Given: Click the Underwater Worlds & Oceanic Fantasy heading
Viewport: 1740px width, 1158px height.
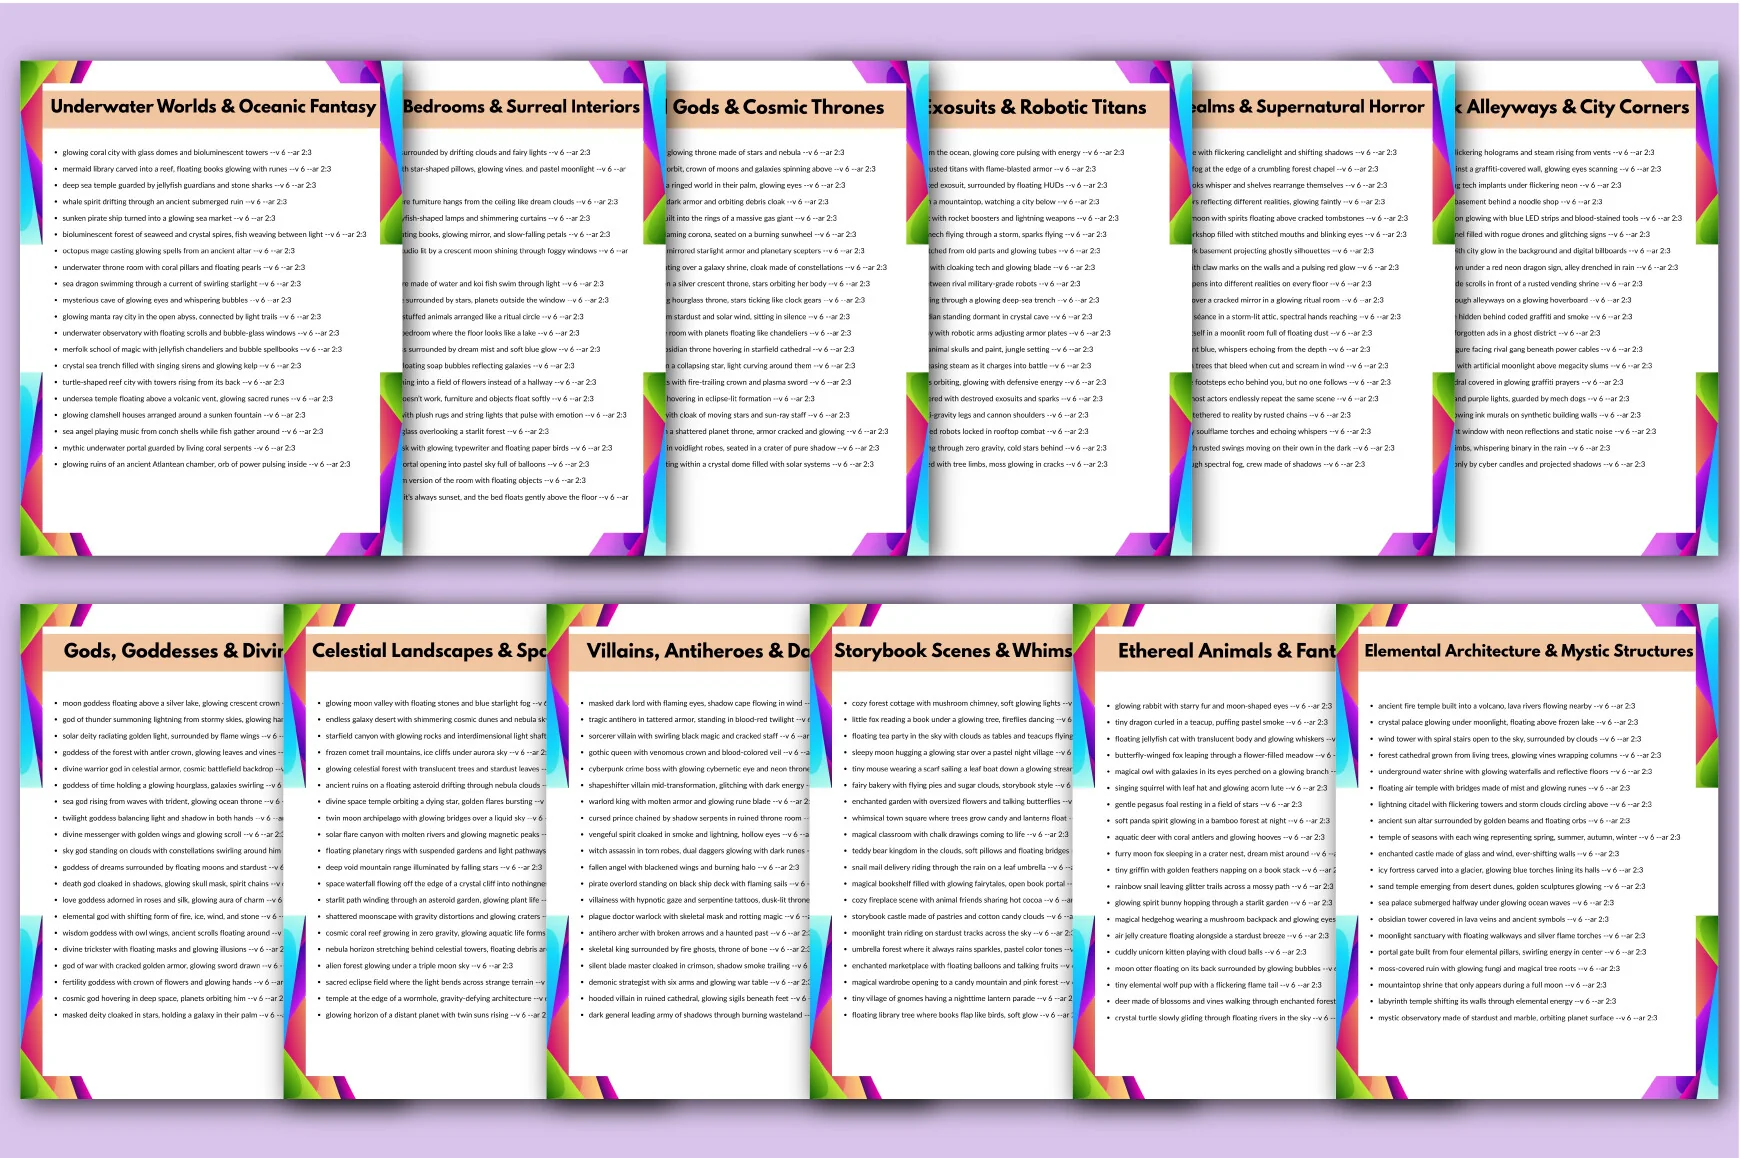Looking at the screenshot, I should [213, 106].
